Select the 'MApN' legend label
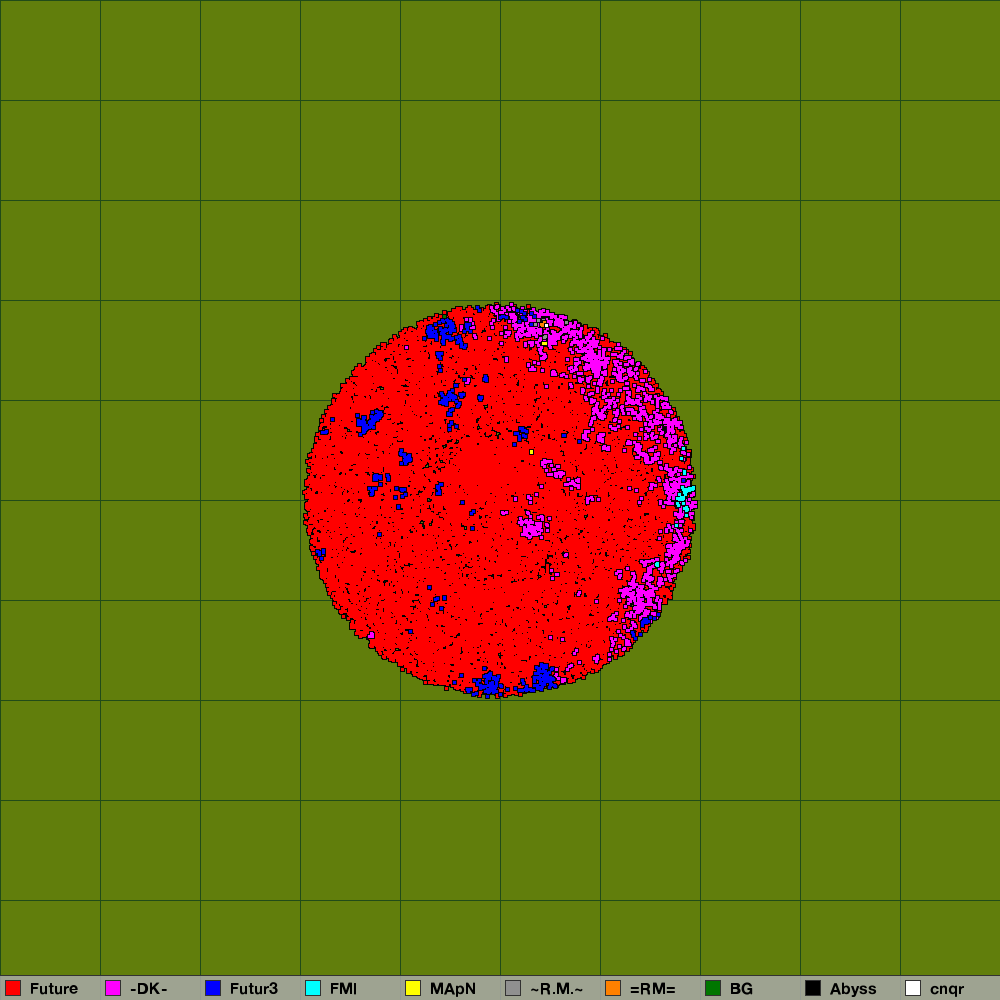Image resolution: width=1000 pixels, height=1000 pixels. coord(453,989)
